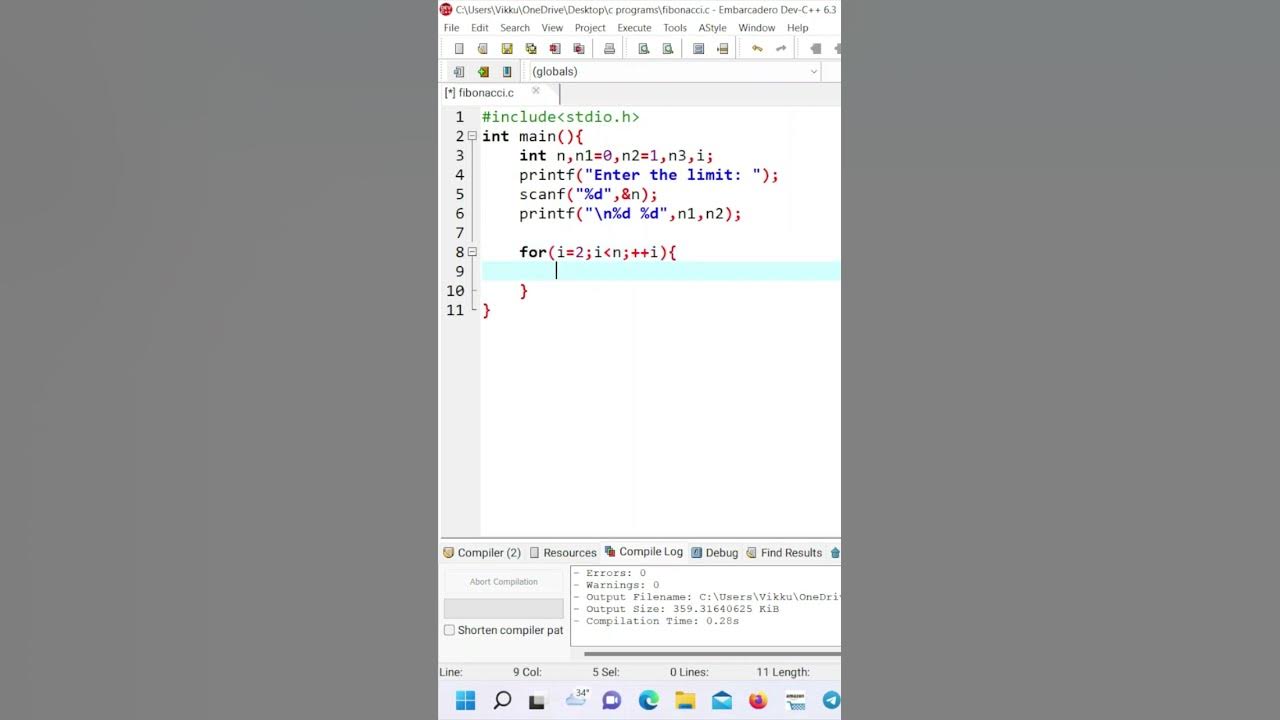Click the green arrow insert icon

(x=483, y=72)
